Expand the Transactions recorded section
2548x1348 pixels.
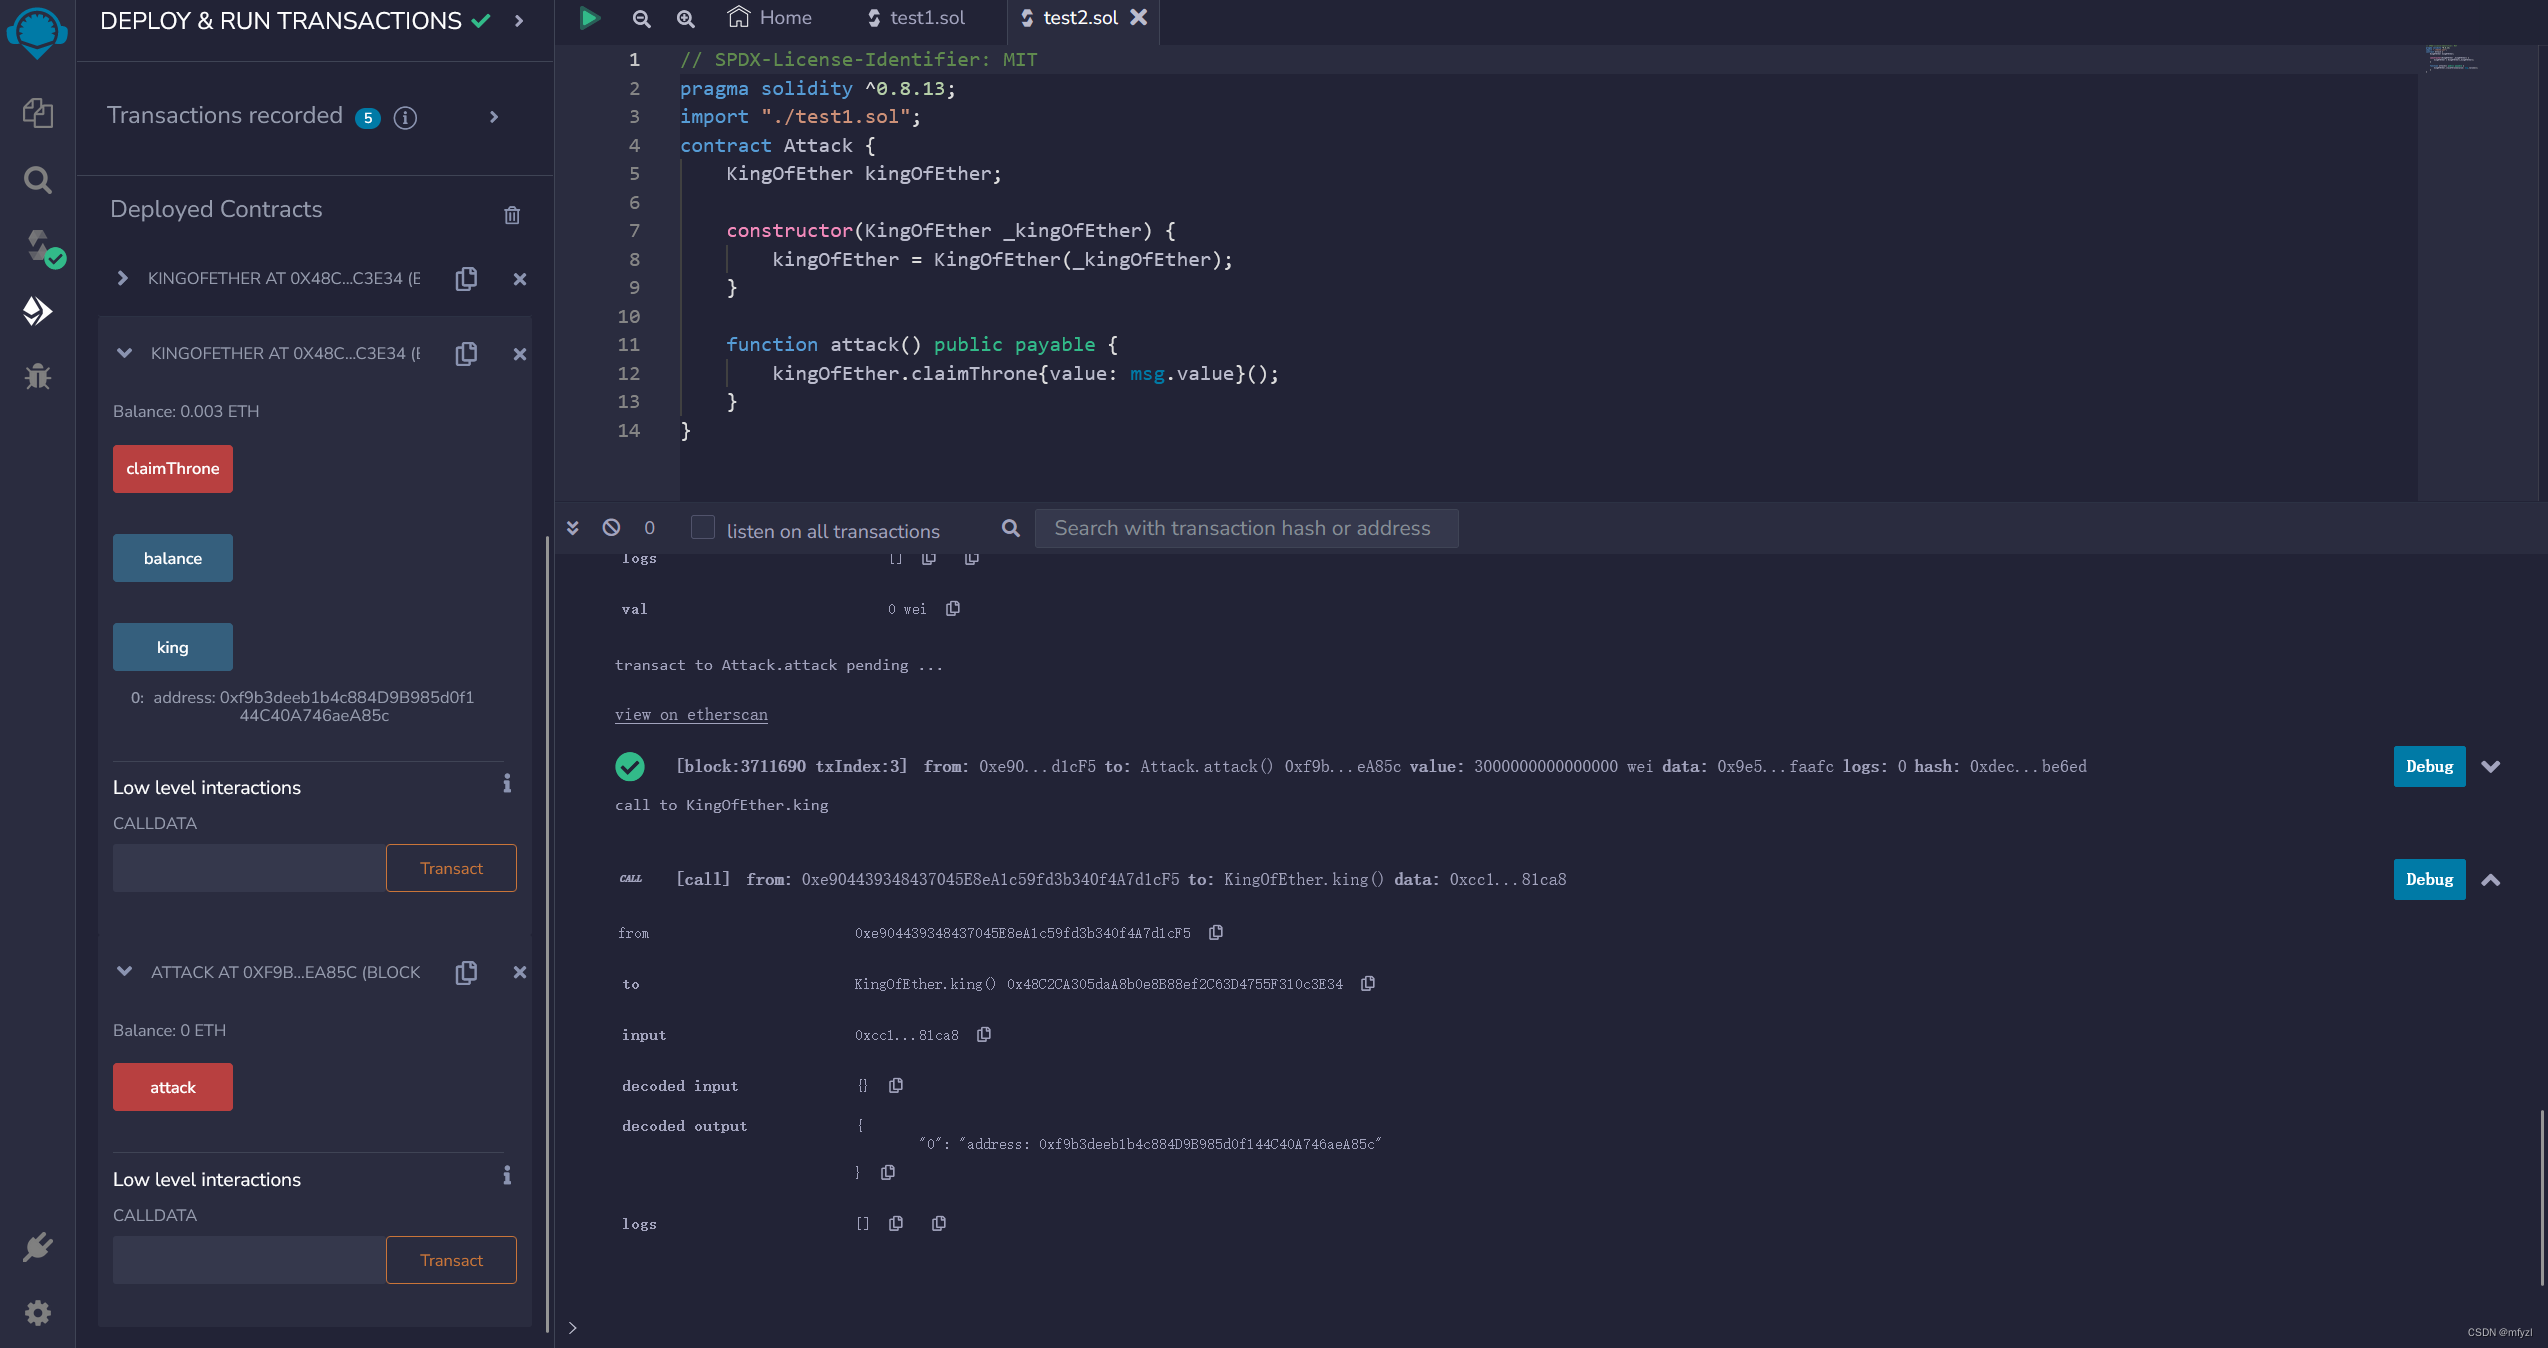tap(494, 117)
